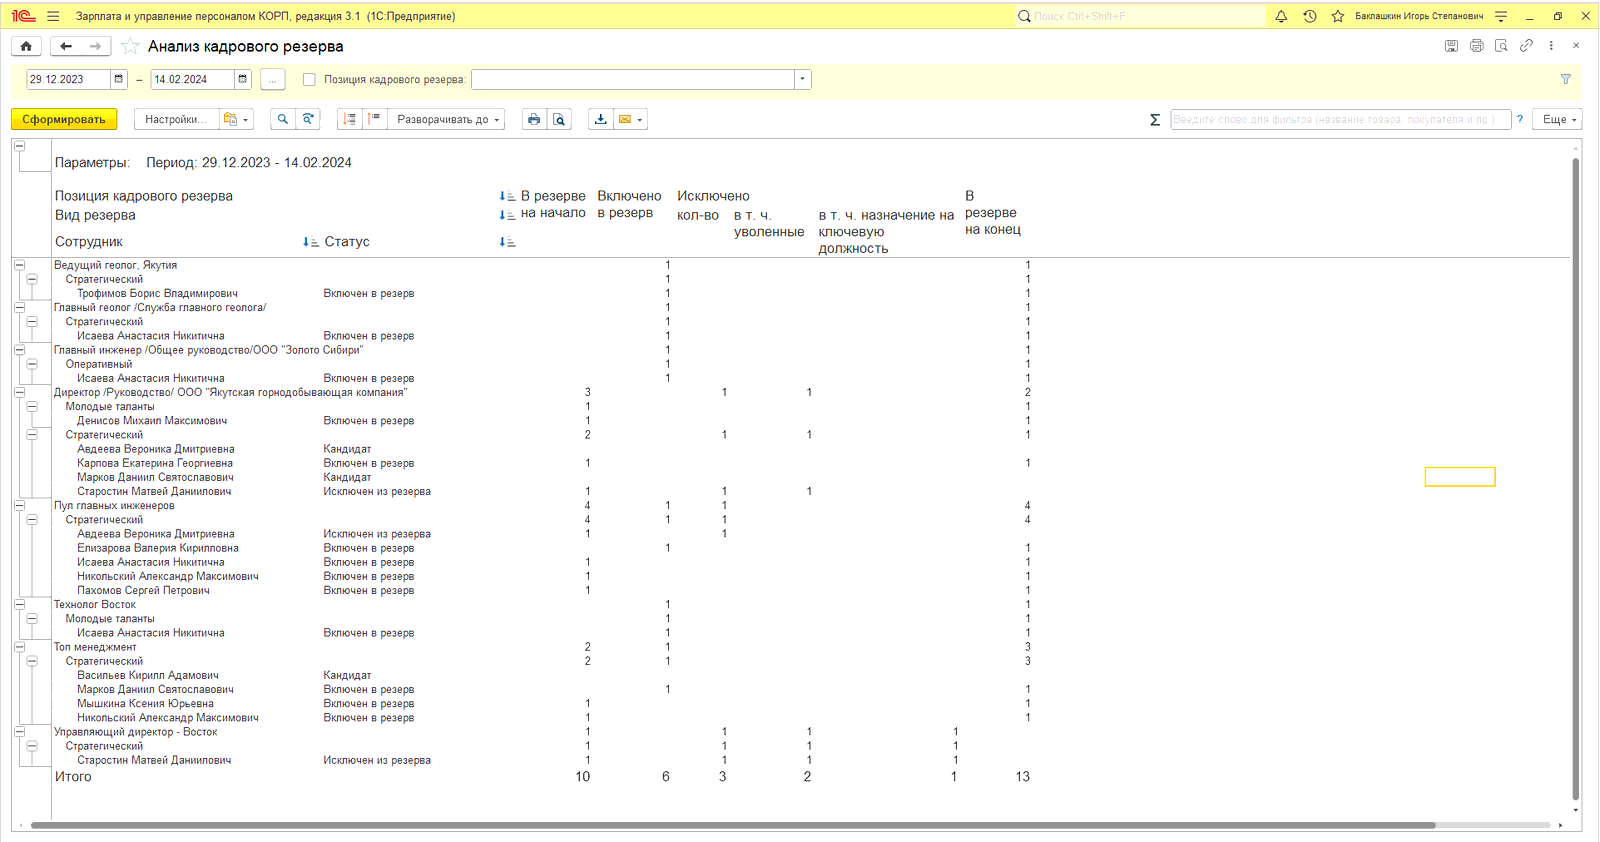The width and height of the screenshot is (1600, 842).
Task: Collapse the Технолог Восток group
Action: (x=19, y=605)
